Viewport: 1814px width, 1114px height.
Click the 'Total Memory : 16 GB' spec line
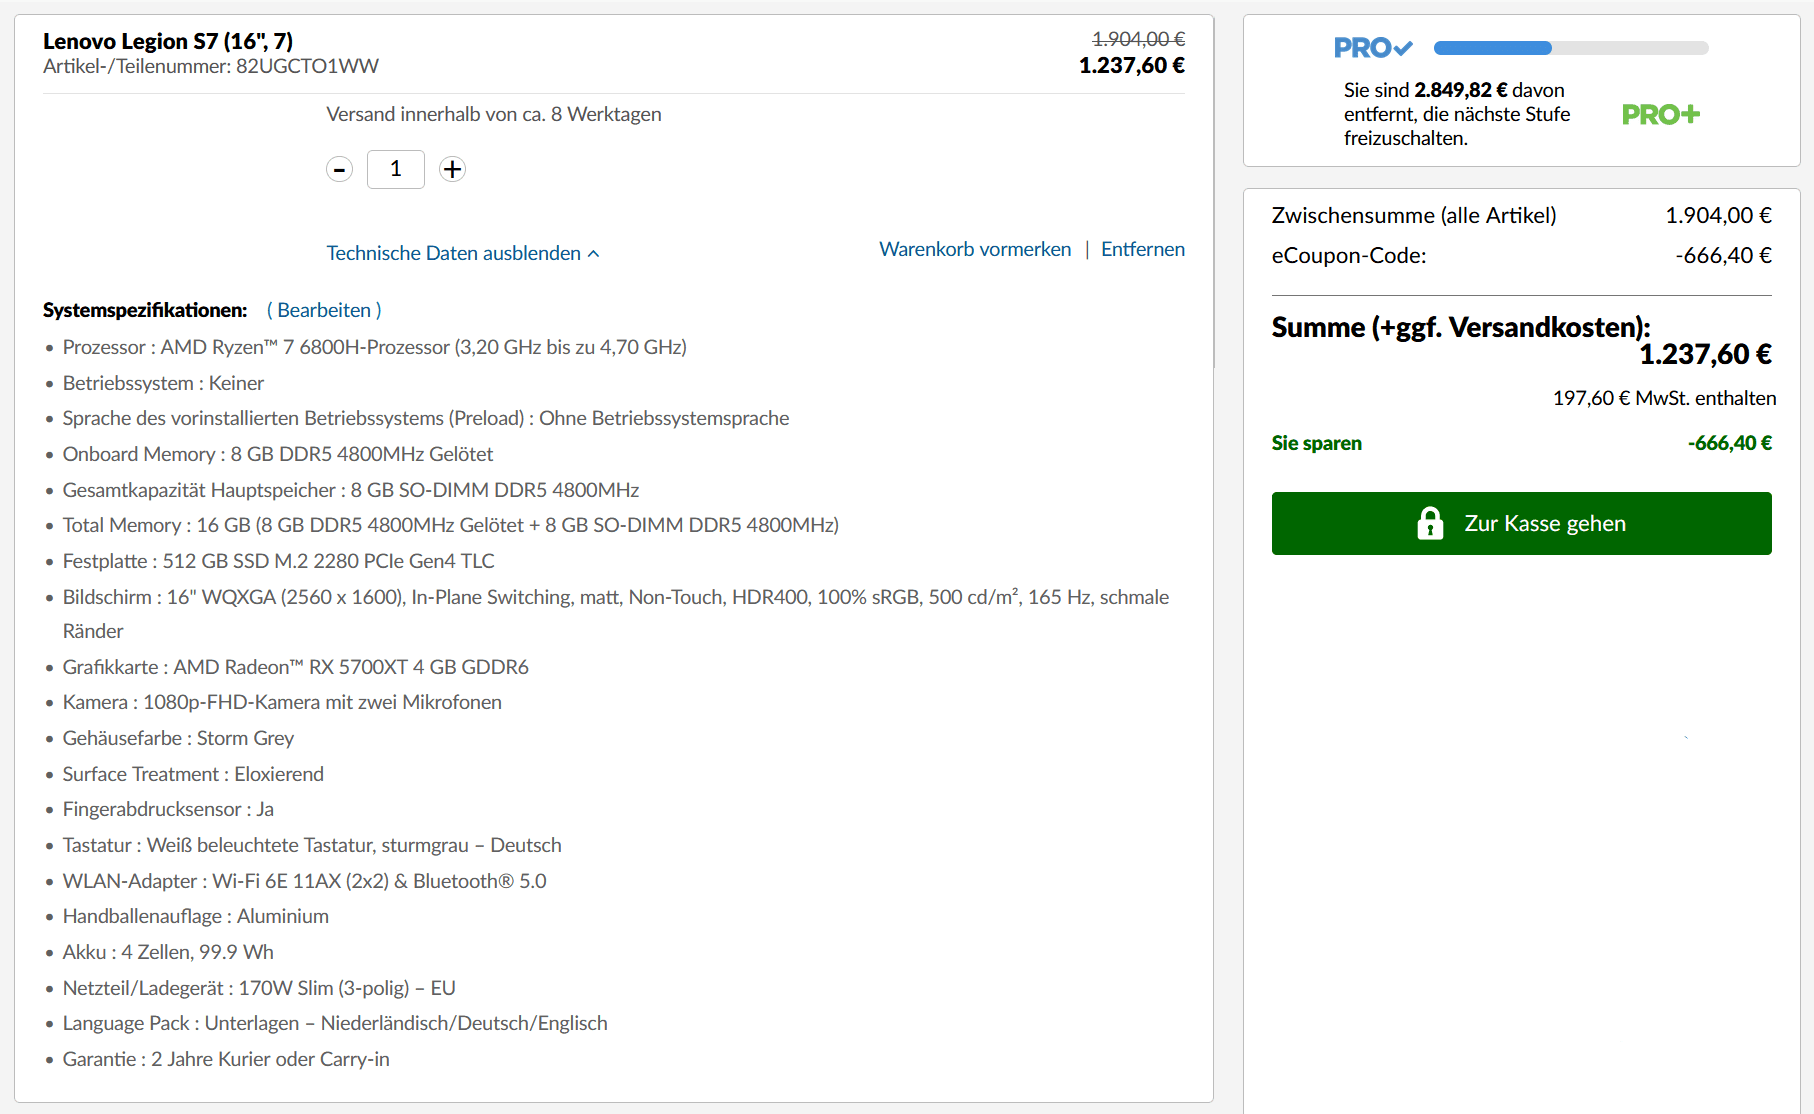[451, 525]
